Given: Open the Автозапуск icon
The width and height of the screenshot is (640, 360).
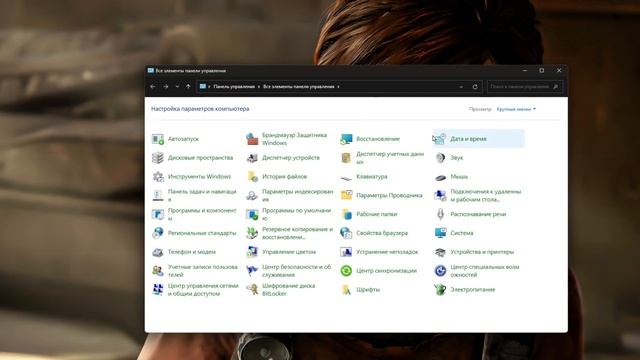Looking at the screenshot, I should [158, 139].
